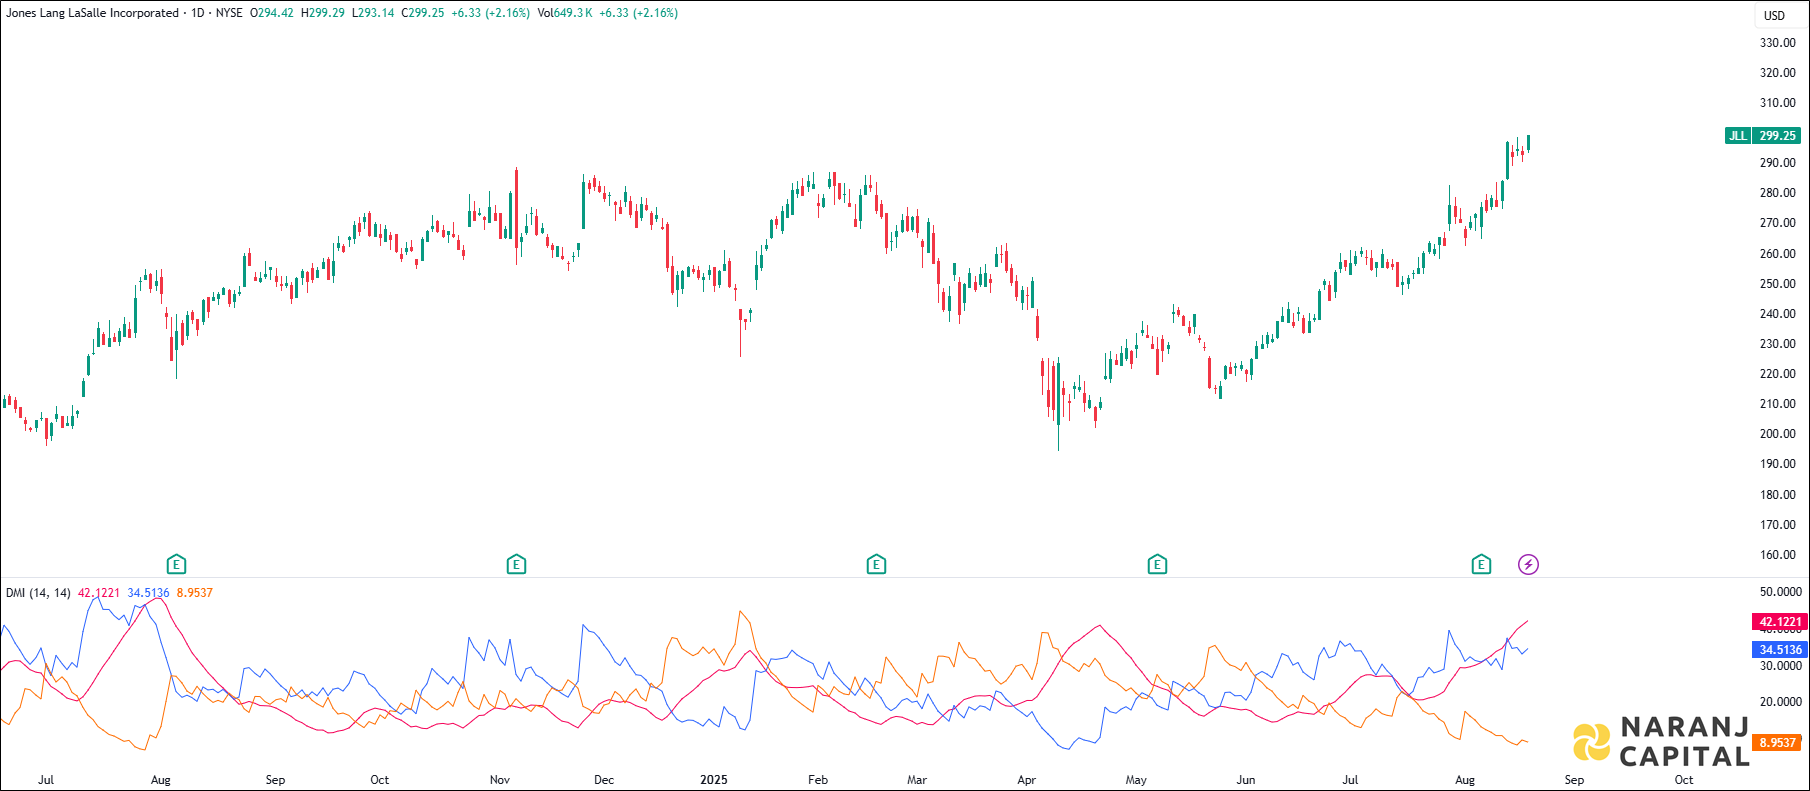Click the Feb label on time axis
This screenshot has width=1810, height=791.
point(818,780)
